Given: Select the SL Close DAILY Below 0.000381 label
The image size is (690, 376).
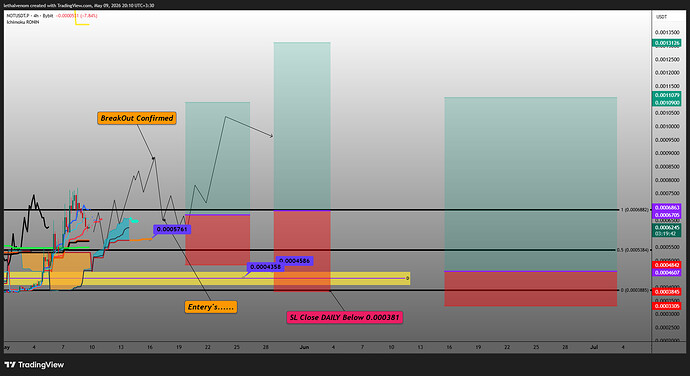Looking at the screenshot, I should click(345, 317).
